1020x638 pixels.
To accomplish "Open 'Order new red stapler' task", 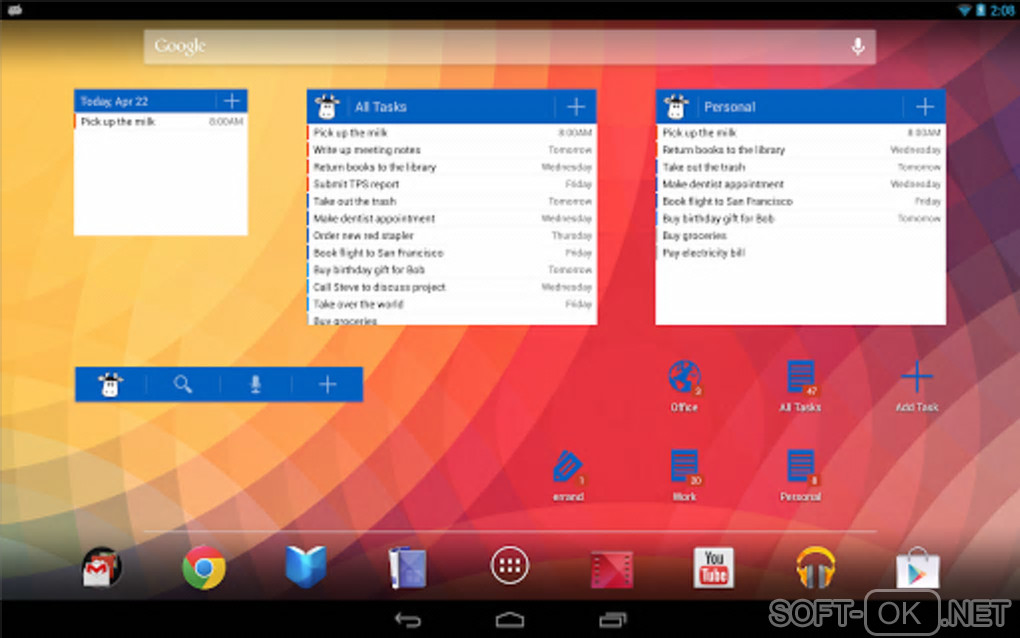I will 451,235.
